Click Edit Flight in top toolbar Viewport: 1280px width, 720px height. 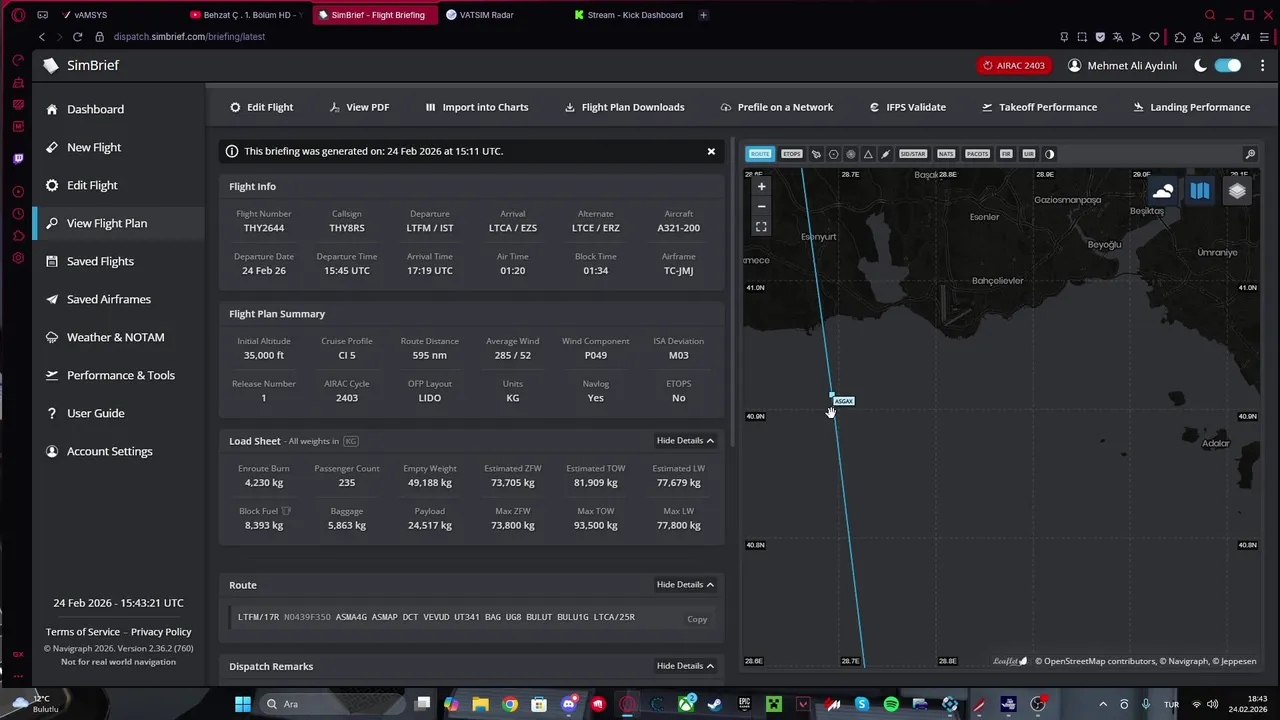tap(261, 107)
